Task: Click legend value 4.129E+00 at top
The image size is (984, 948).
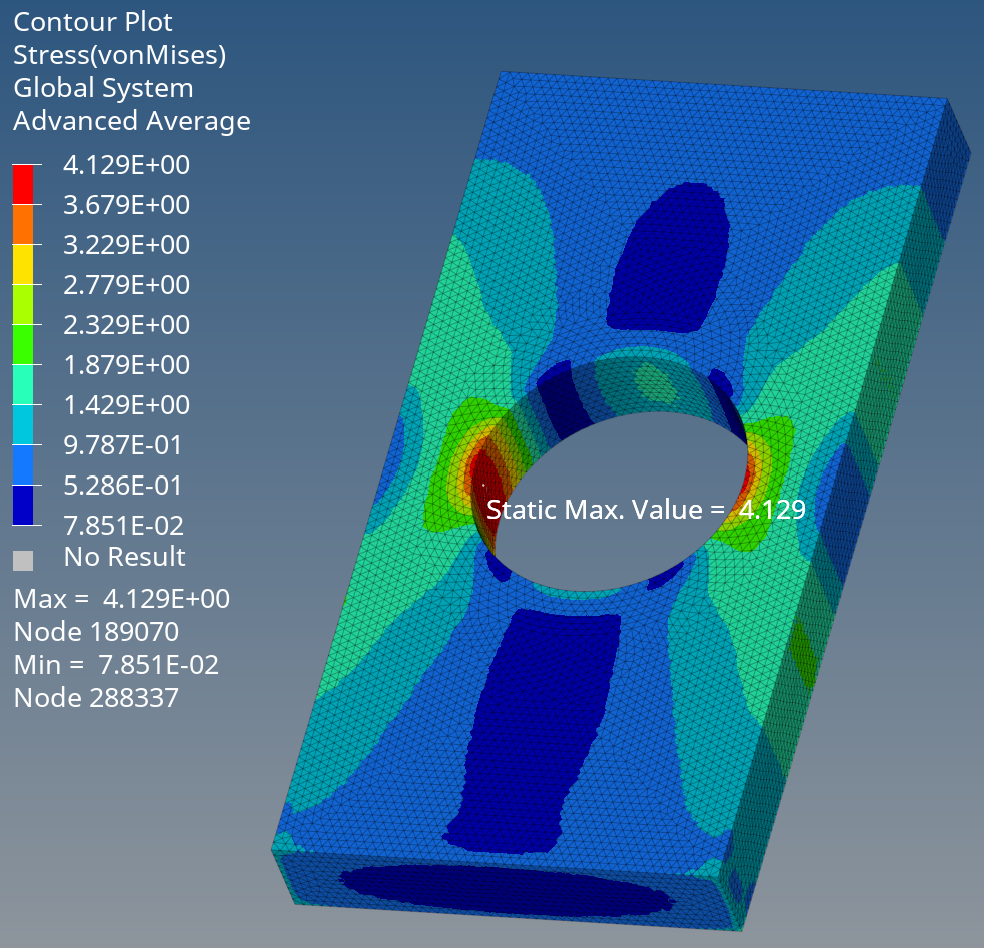Action: tap(126, 165)
